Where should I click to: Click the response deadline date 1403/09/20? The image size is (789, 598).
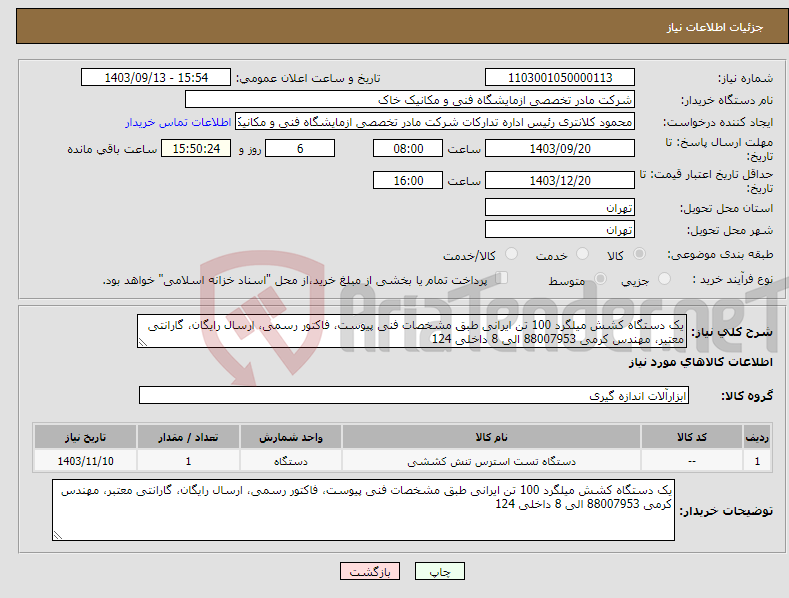pyautogui.click(x=560, y=148)
